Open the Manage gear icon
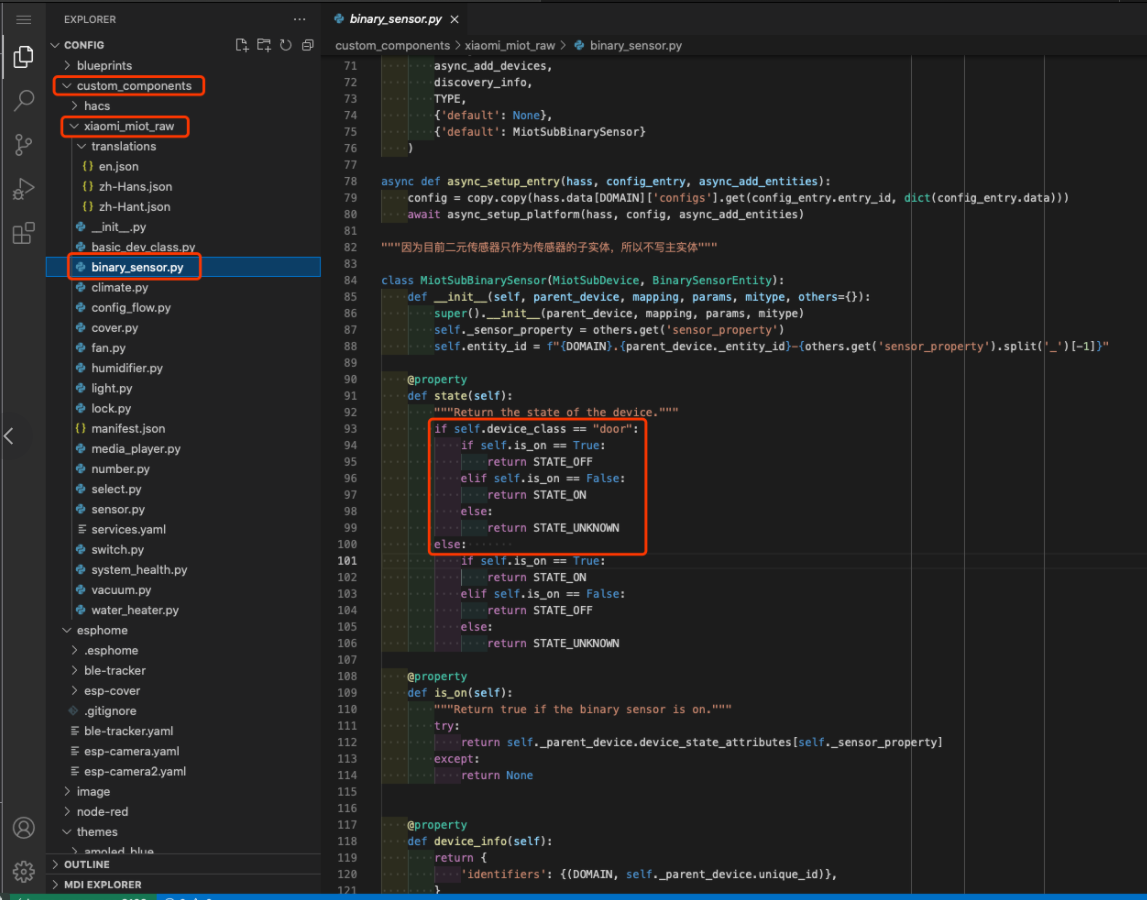Image resolution: width=1147 pixels, height=900 pixels. 23,871
